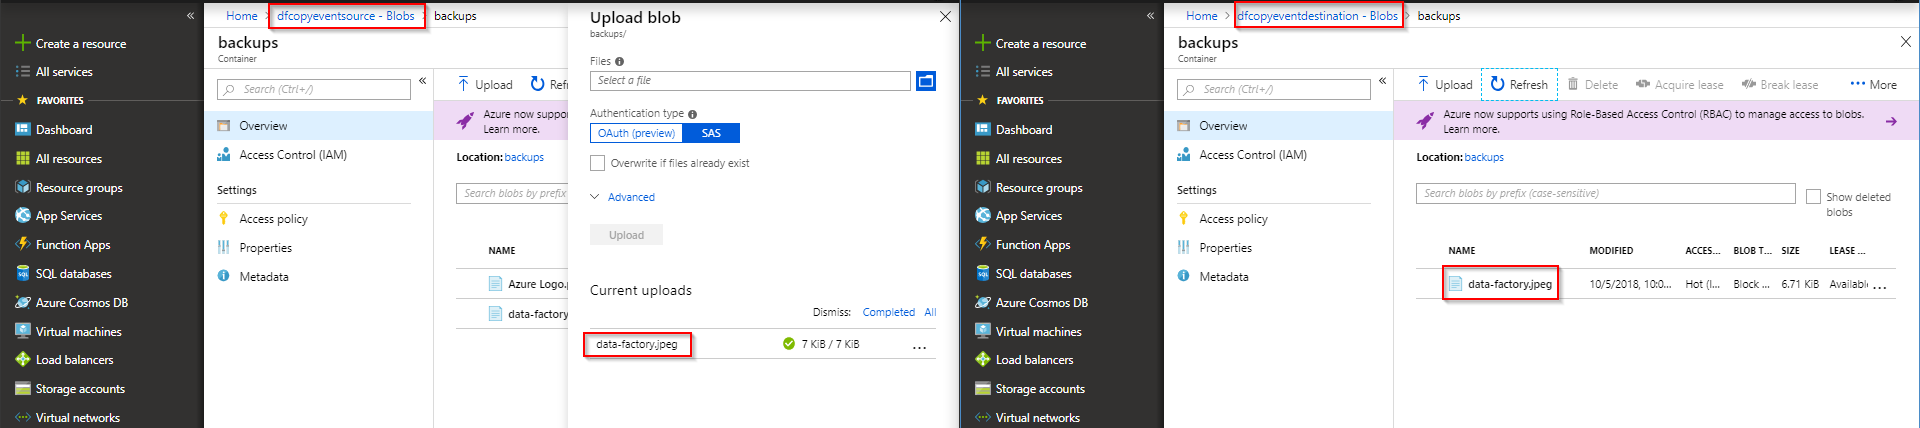The image size is (1920, 428).
Task: Click Create a resource in source window sidebar
Action: click(71, 44)
